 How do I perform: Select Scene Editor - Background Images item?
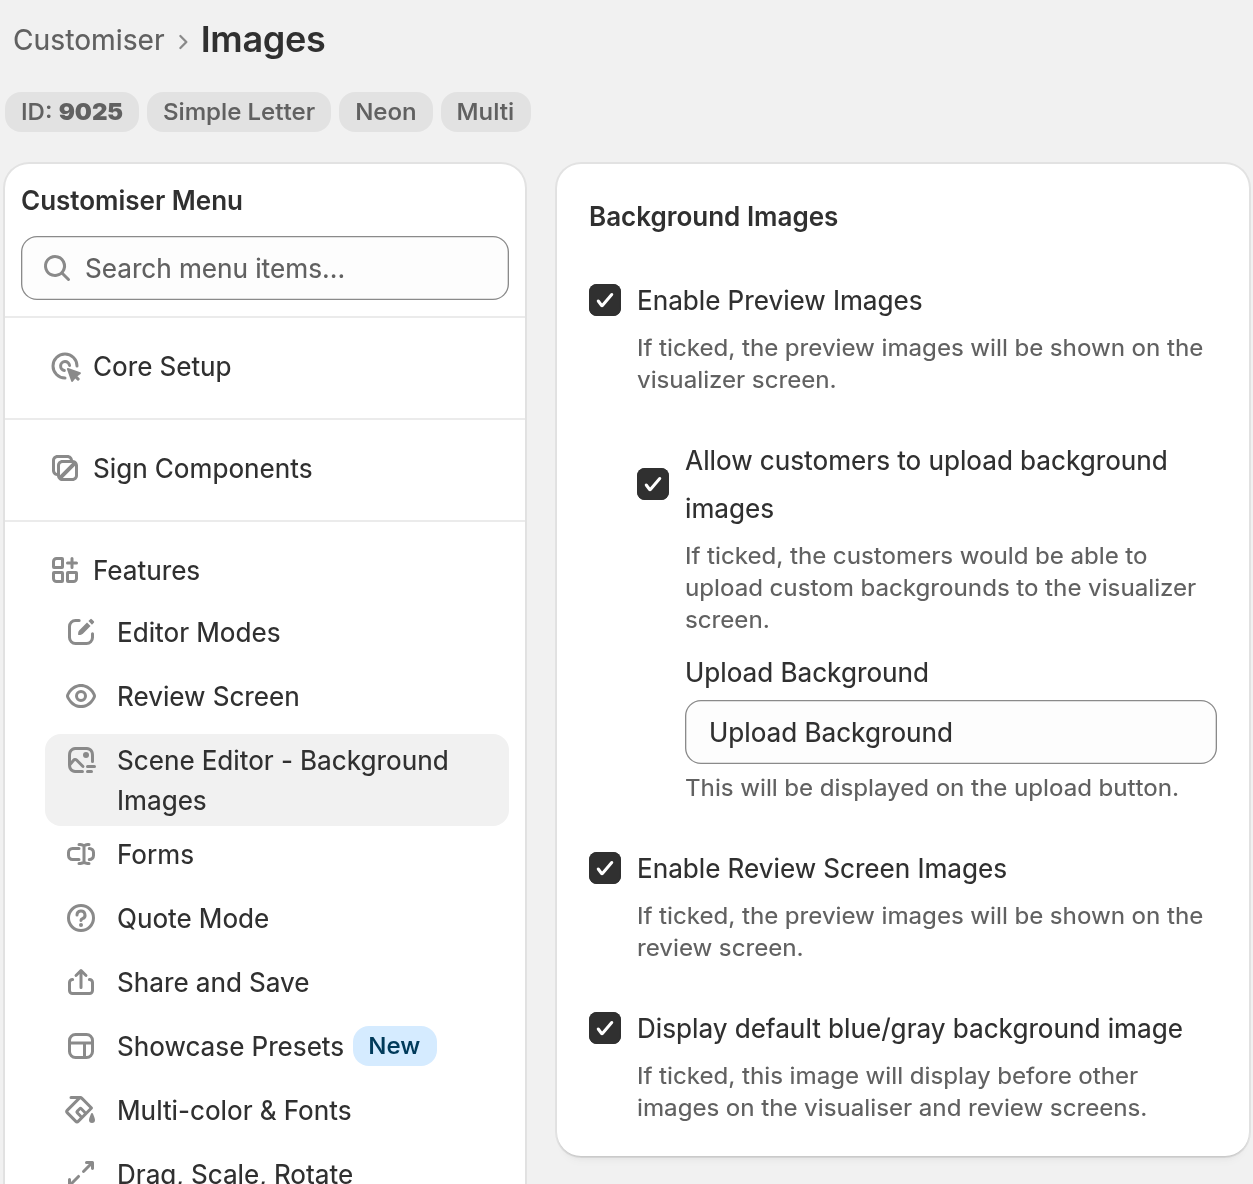pyautogui.click(x=277, y=780)
